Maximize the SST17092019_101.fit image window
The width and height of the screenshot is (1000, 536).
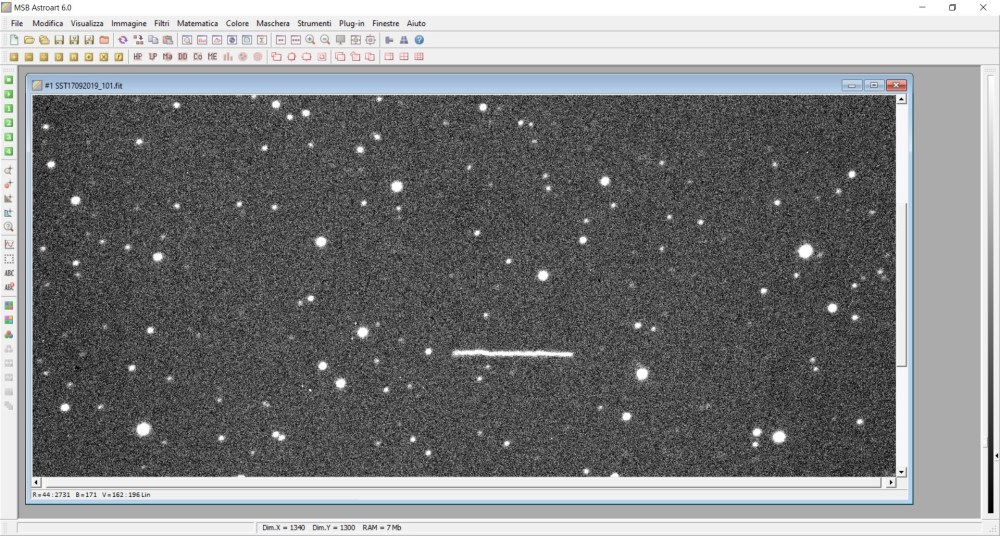(873, 85)
